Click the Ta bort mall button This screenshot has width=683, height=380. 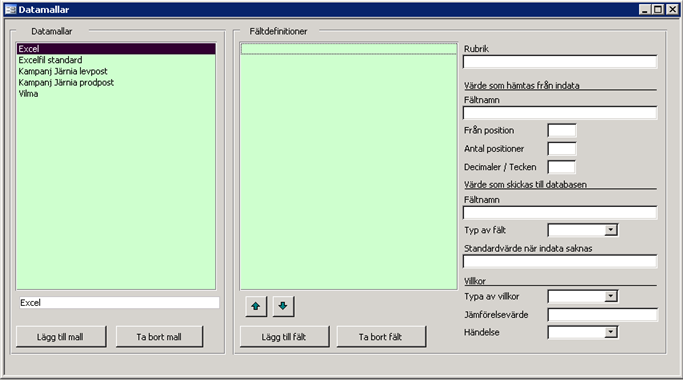159,337
